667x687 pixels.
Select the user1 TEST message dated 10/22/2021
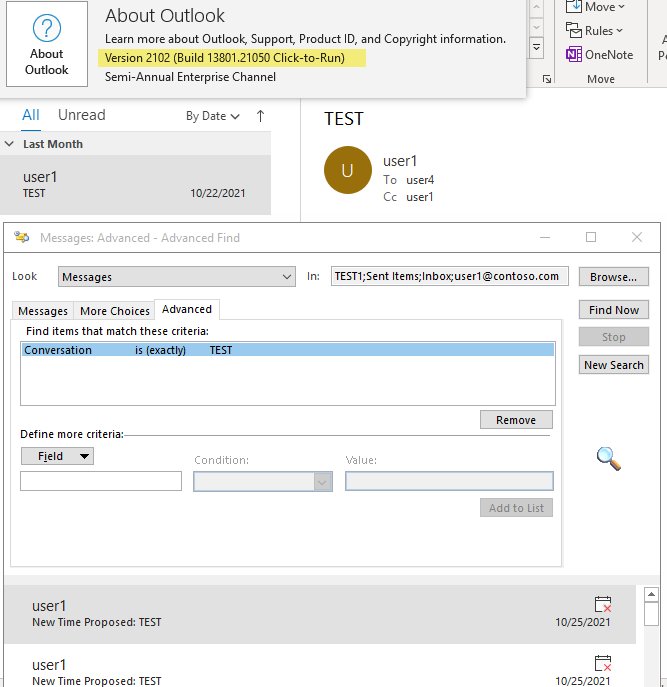click(135, 184)
